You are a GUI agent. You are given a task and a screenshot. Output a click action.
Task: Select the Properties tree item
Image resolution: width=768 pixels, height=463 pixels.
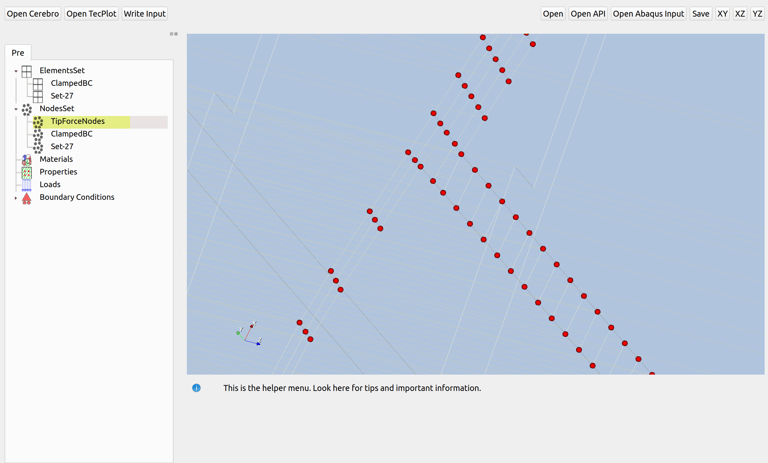58,172
